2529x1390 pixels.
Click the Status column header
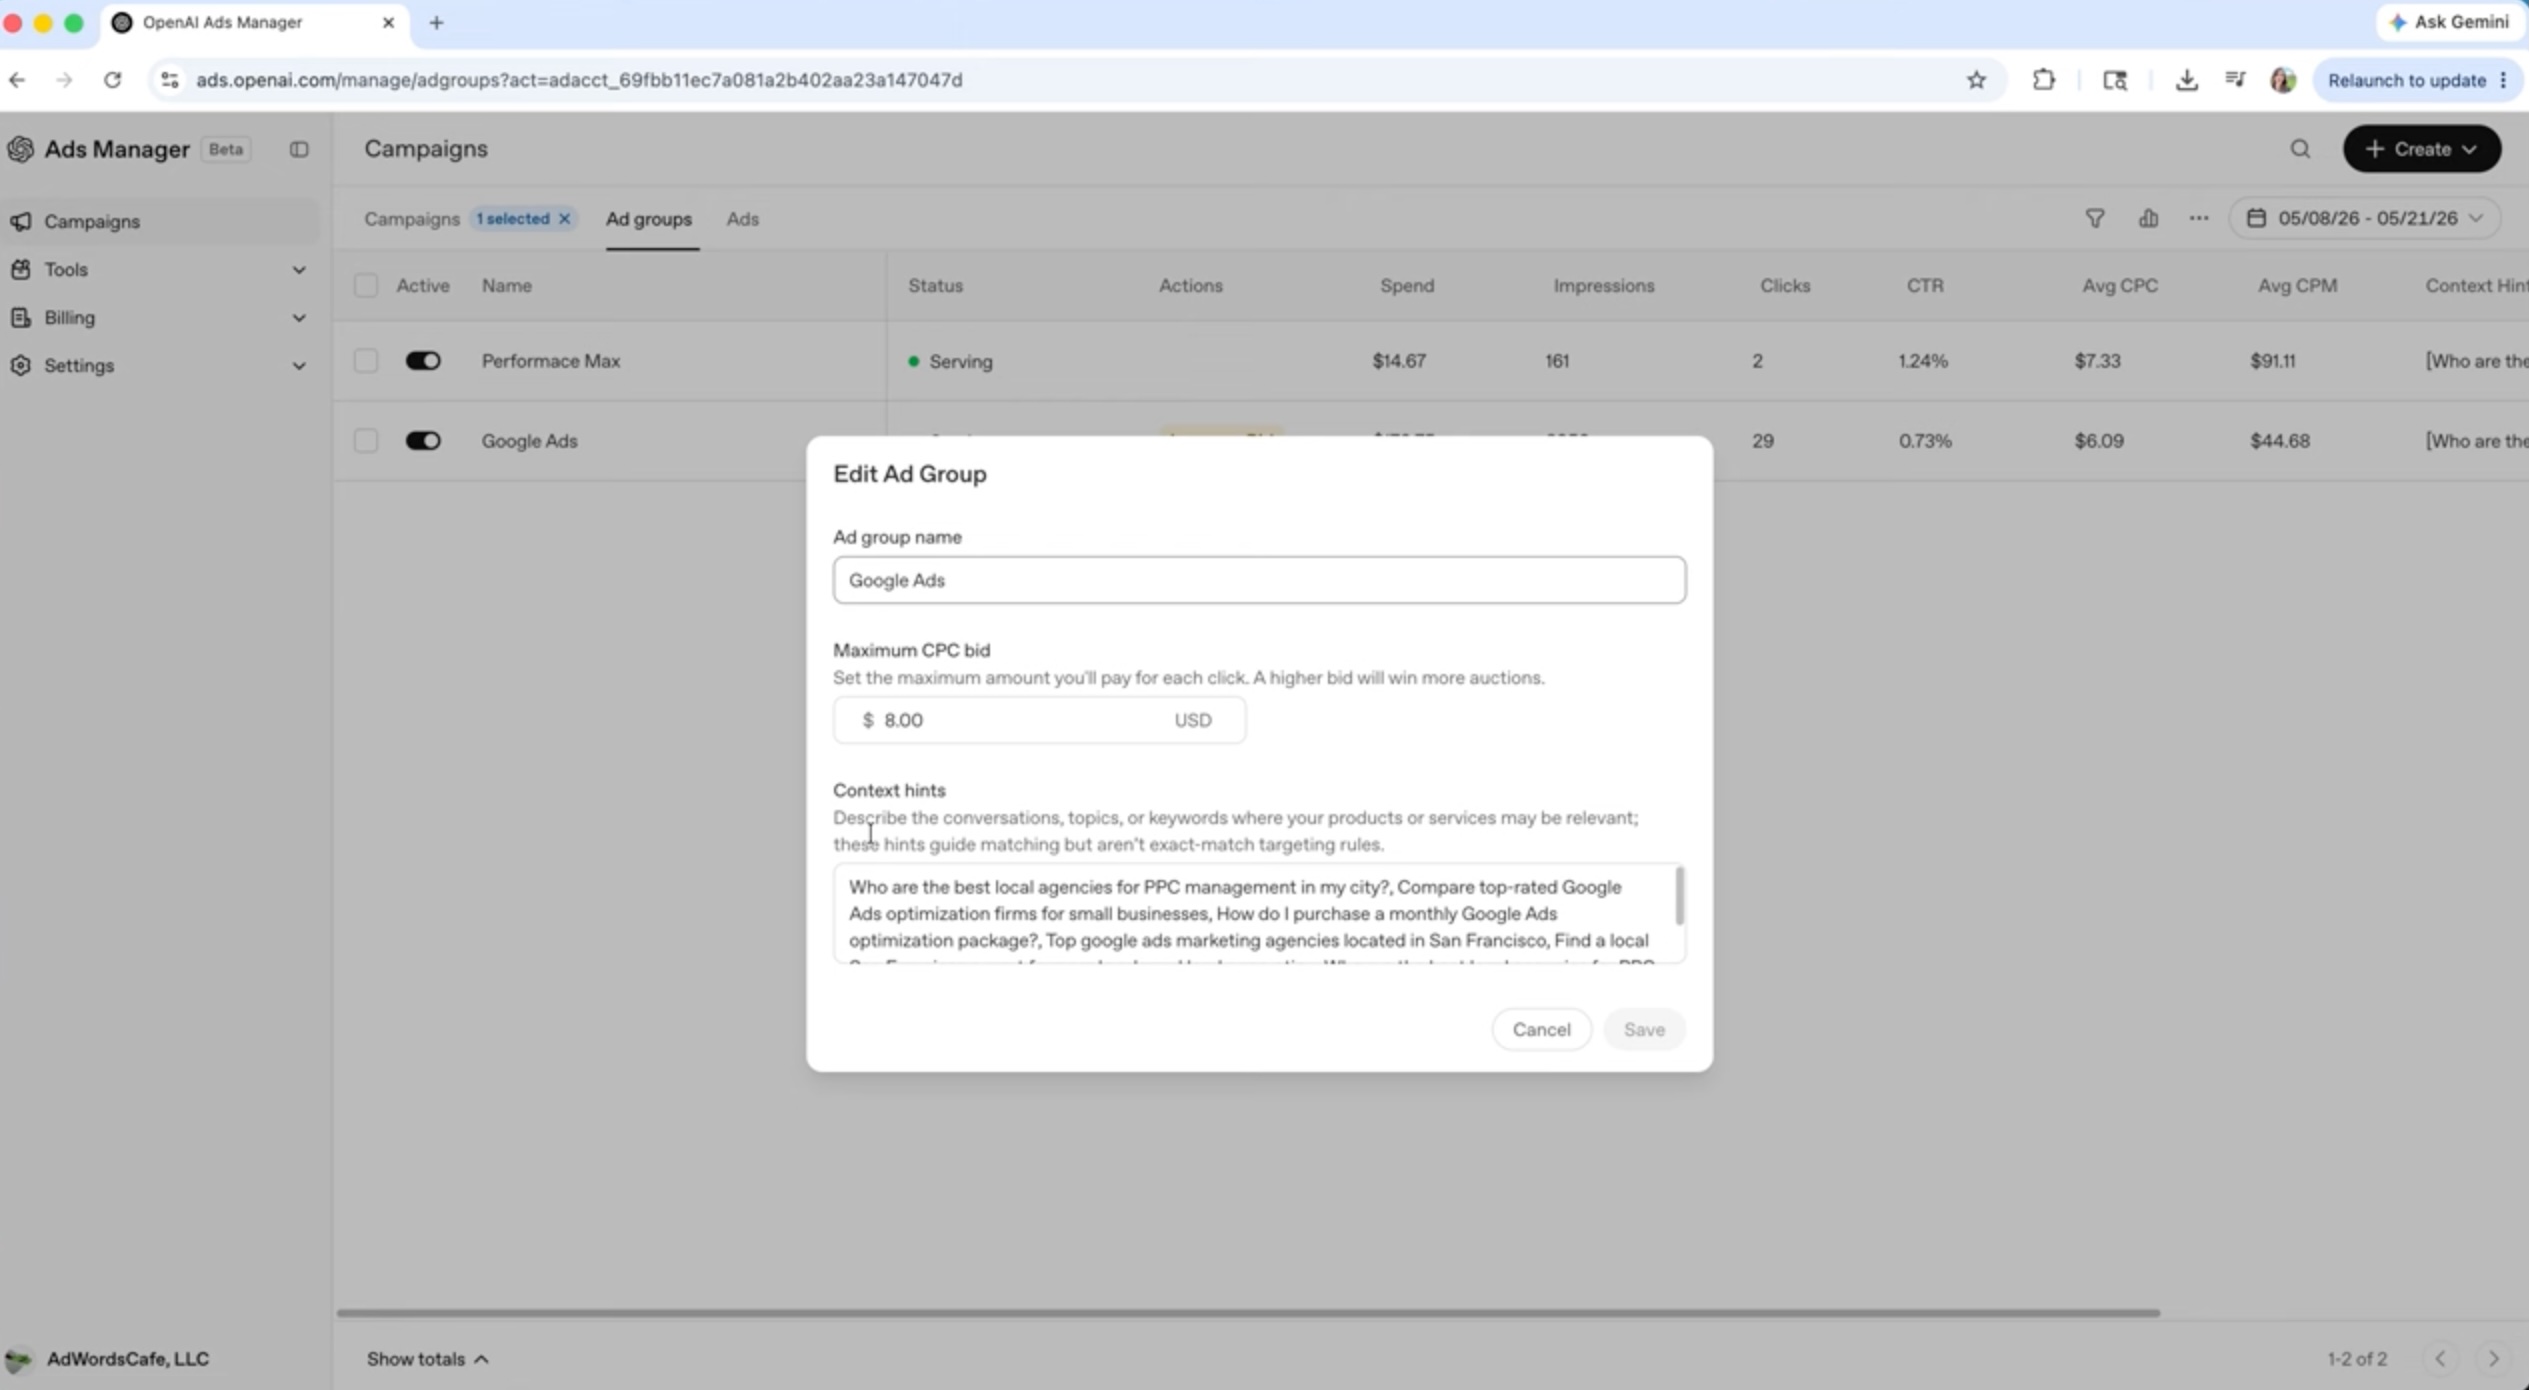point(935,285)
